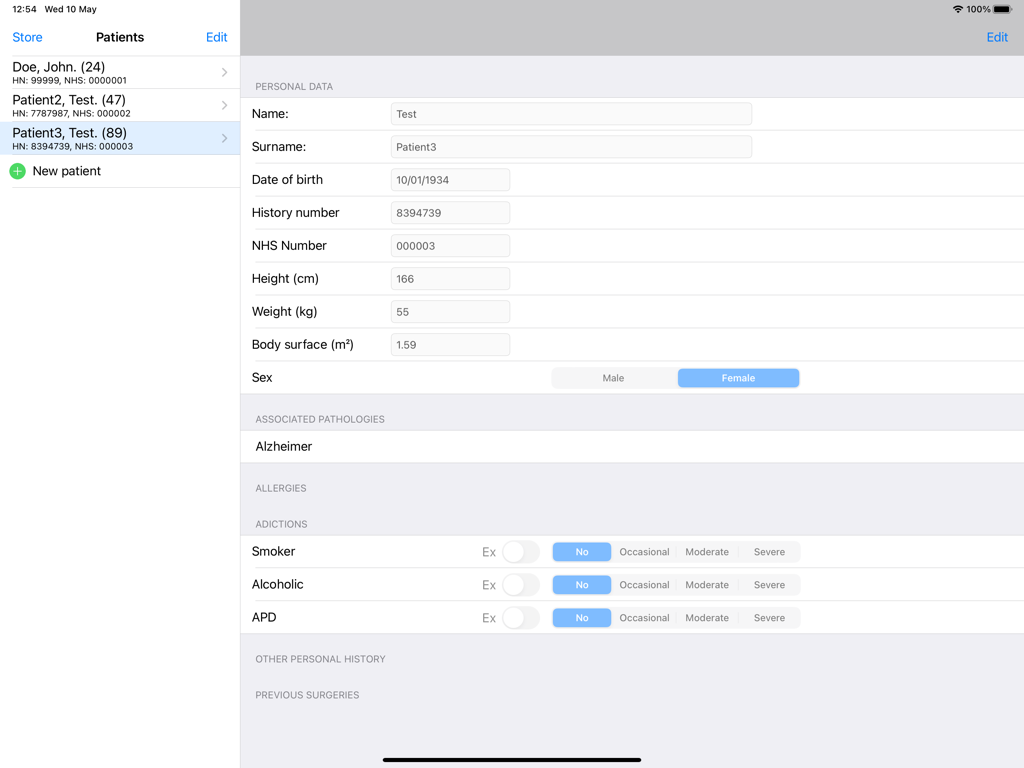Click the Name field containing Test
The height and width of the screenshot is (768, 1024).
point(571,114)
